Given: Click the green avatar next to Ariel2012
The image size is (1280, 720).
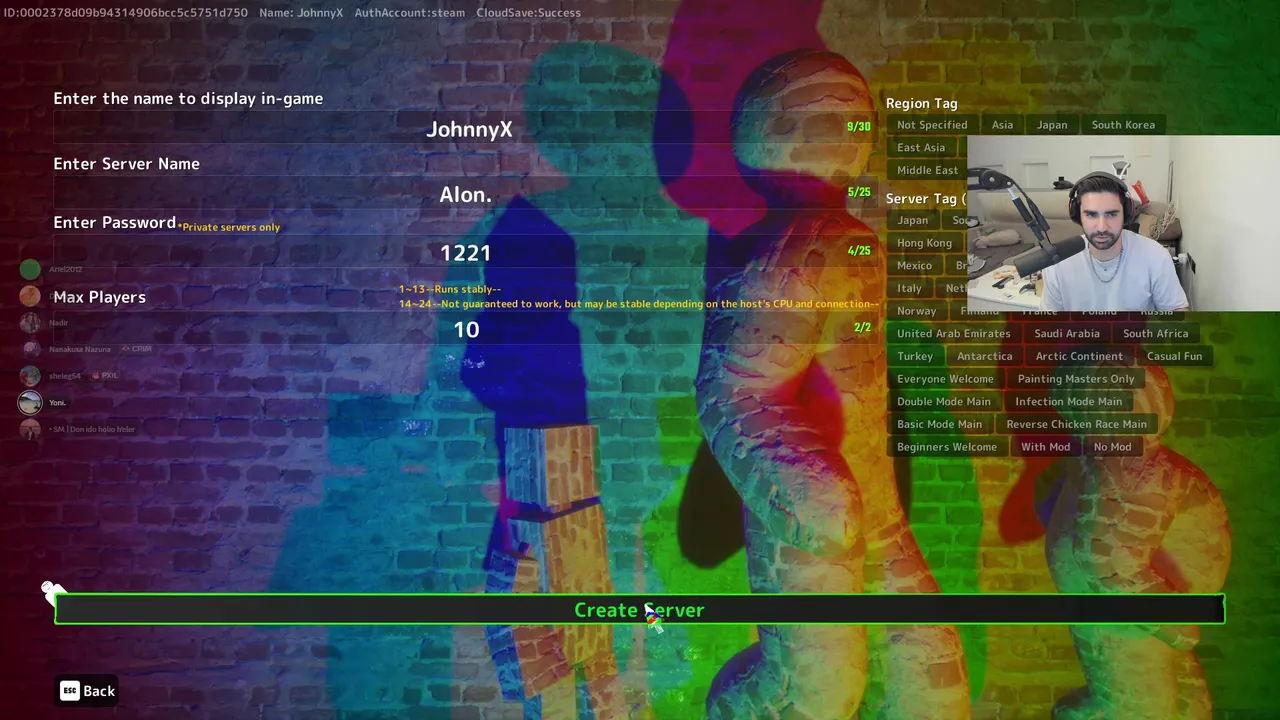Looking at the screenshot, I should [x=30, y=269].
